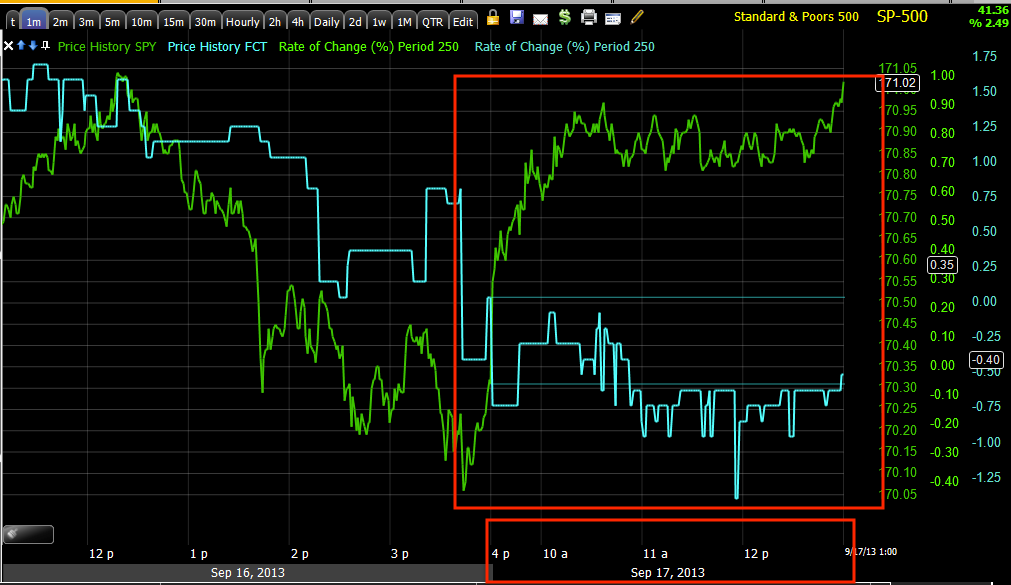Select the 3m timeframe tab
This screenshot has width=1011, height=585.
86,21
